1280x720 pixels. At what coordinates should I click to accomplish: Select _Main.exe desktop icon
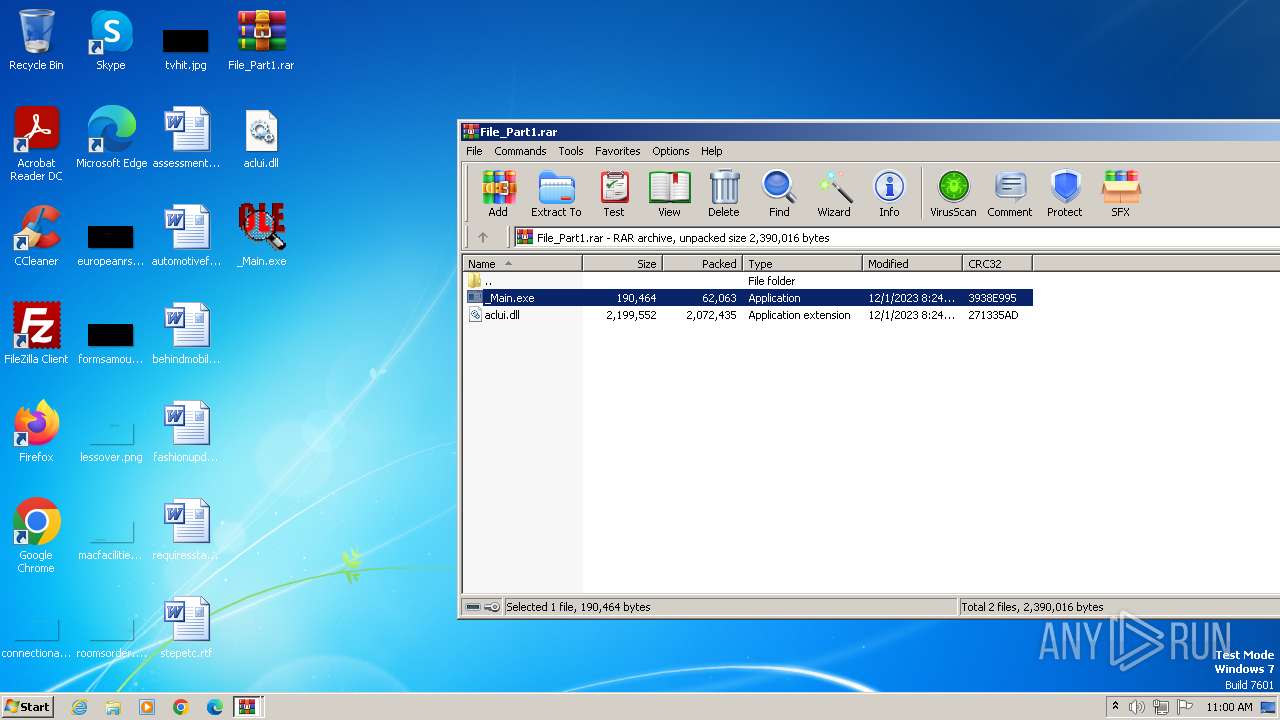click(261, 236)
